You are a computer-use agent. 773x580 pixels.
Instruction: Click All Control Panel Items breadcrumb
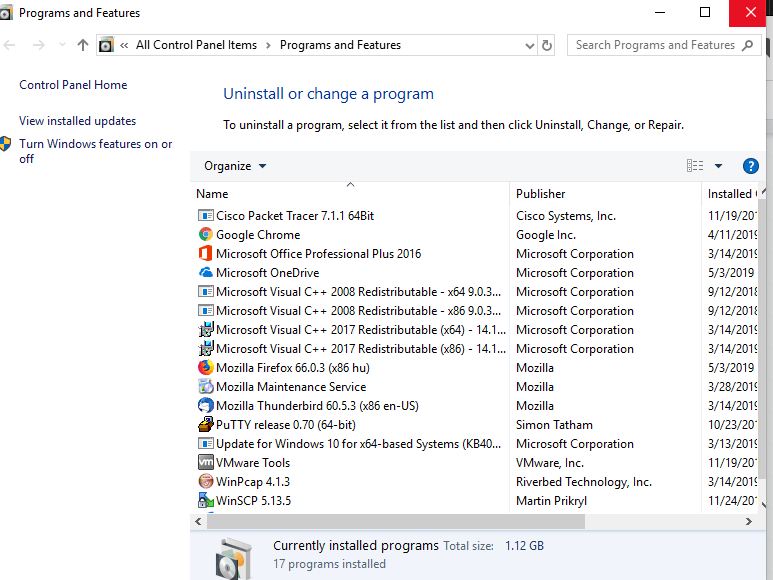click(x=196, y=45)
